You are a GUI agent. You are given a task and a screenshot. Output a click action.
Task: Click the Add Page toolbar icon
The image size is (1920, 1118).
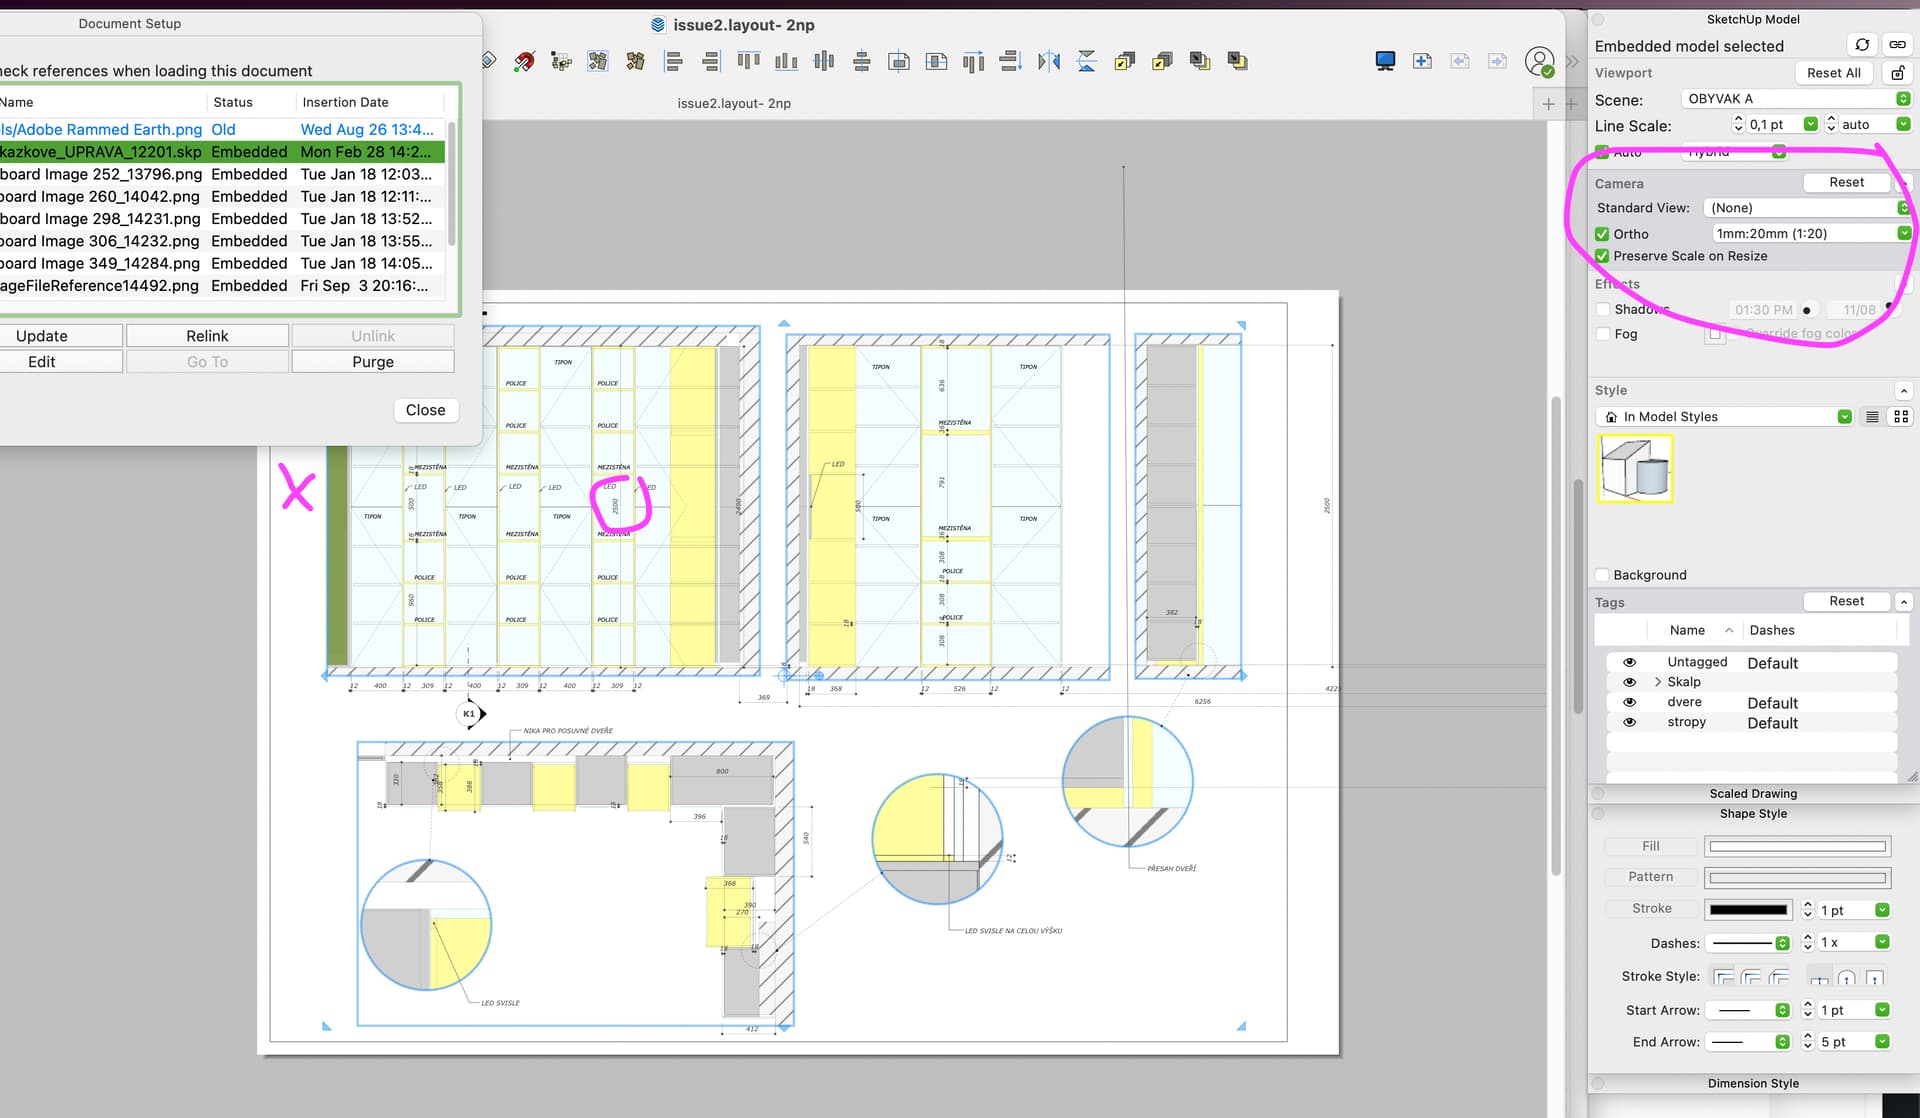1422,61
